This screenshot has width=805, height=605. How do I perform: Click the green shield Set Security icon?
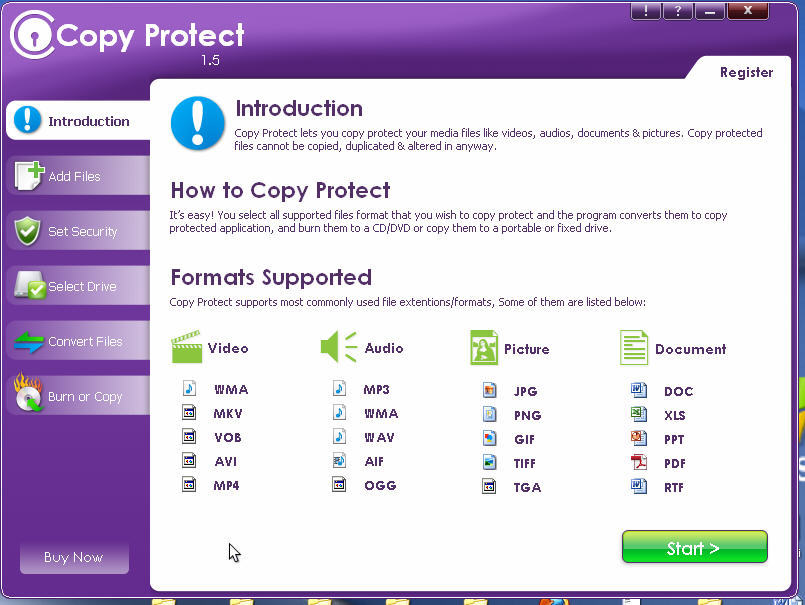point(27,231)
